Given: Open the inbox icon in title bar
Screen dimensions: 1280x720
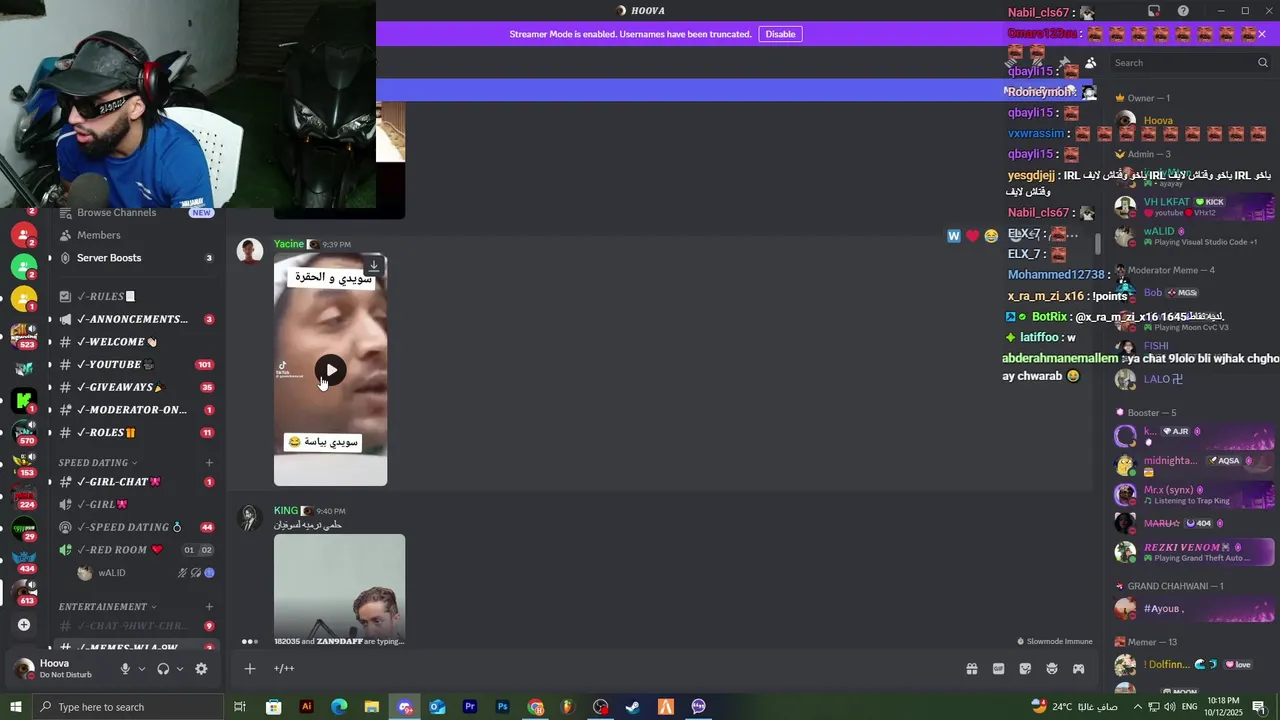Looking at the screenshot, I should coord(1154,11).
